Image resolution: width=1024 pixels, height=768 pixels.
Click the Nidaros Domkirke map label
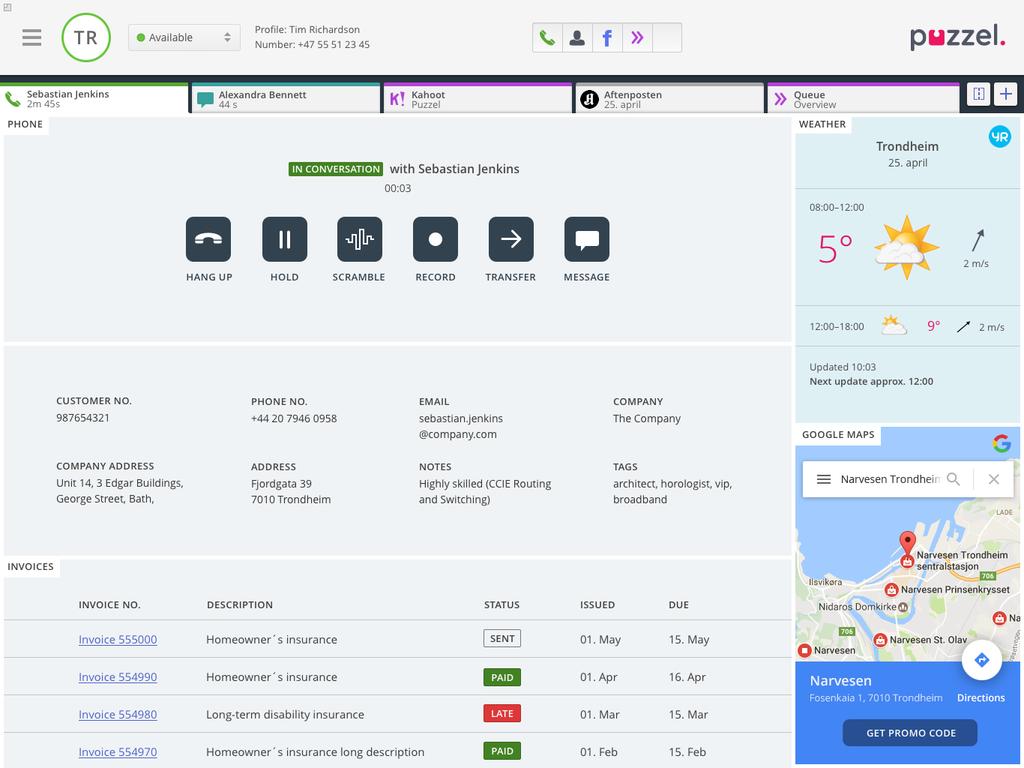857,607
